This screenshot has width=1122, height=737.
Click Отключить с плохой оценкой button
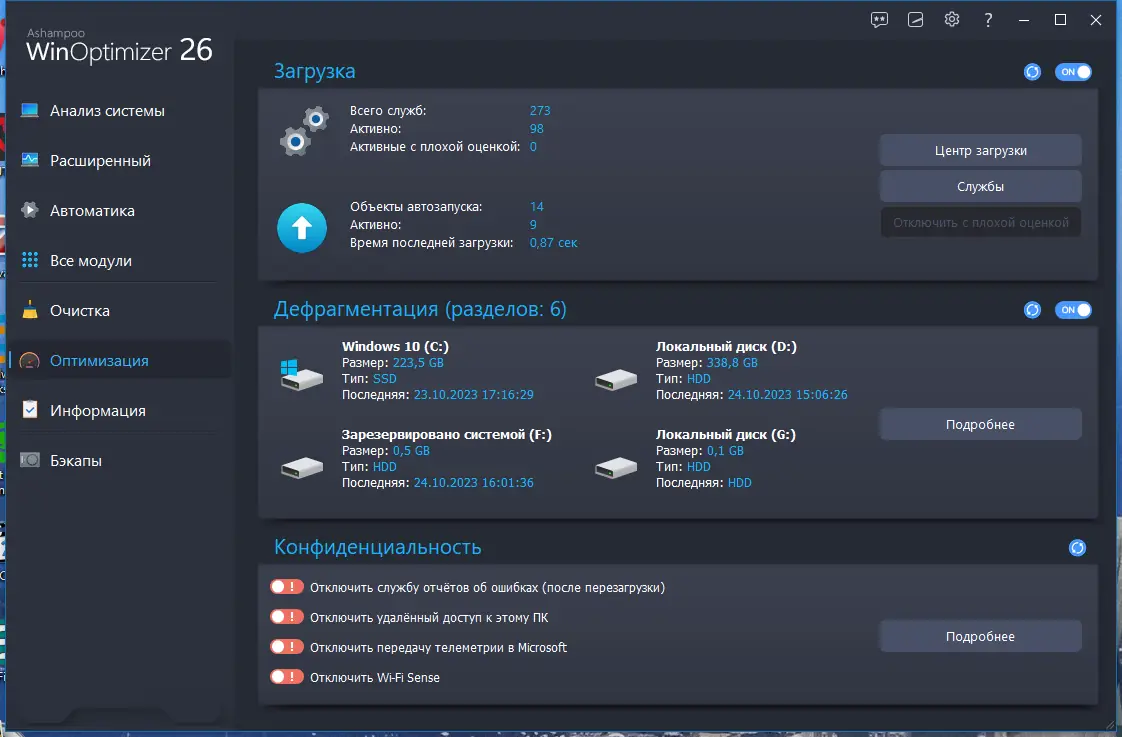coord(980,223)
